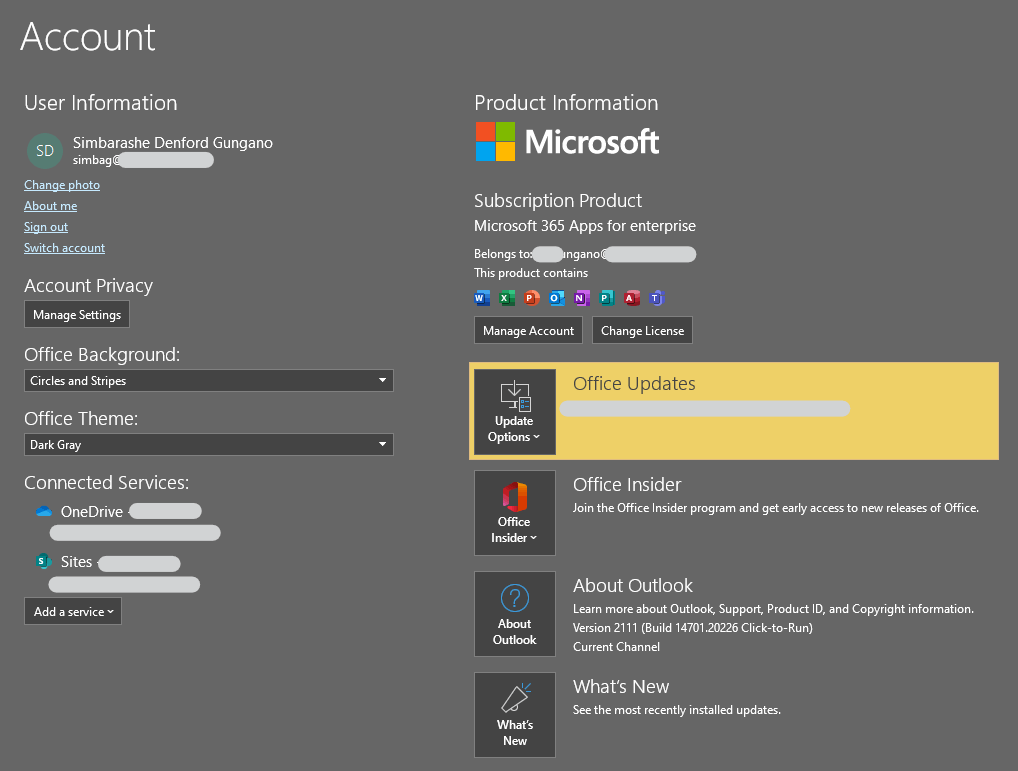Open the Update Options menu

515,411
